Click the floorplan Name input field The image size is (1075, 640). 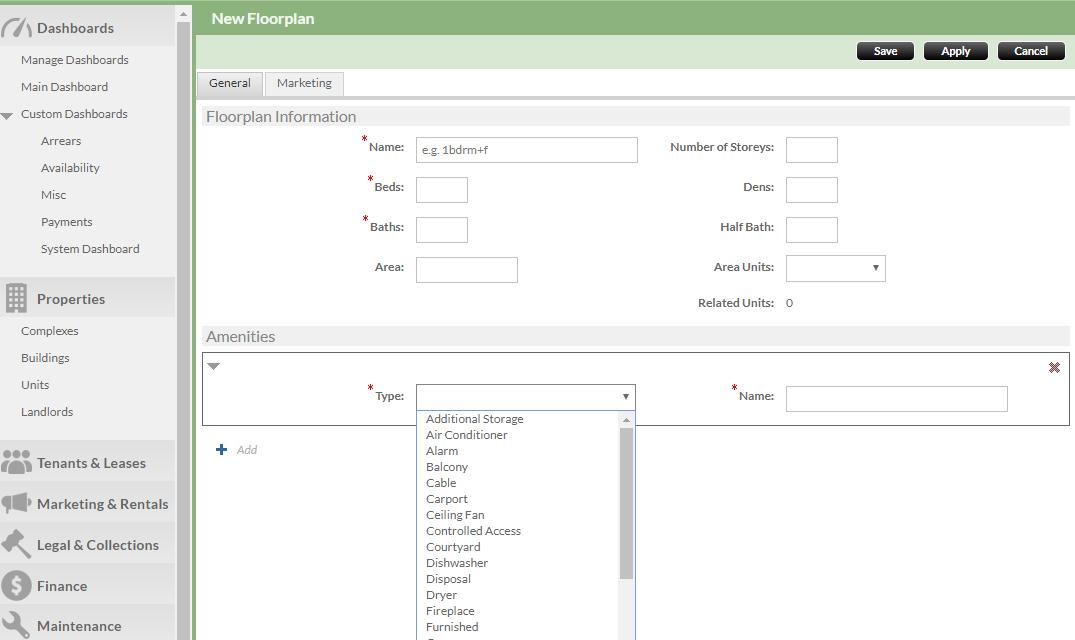(x=526, y=150)
